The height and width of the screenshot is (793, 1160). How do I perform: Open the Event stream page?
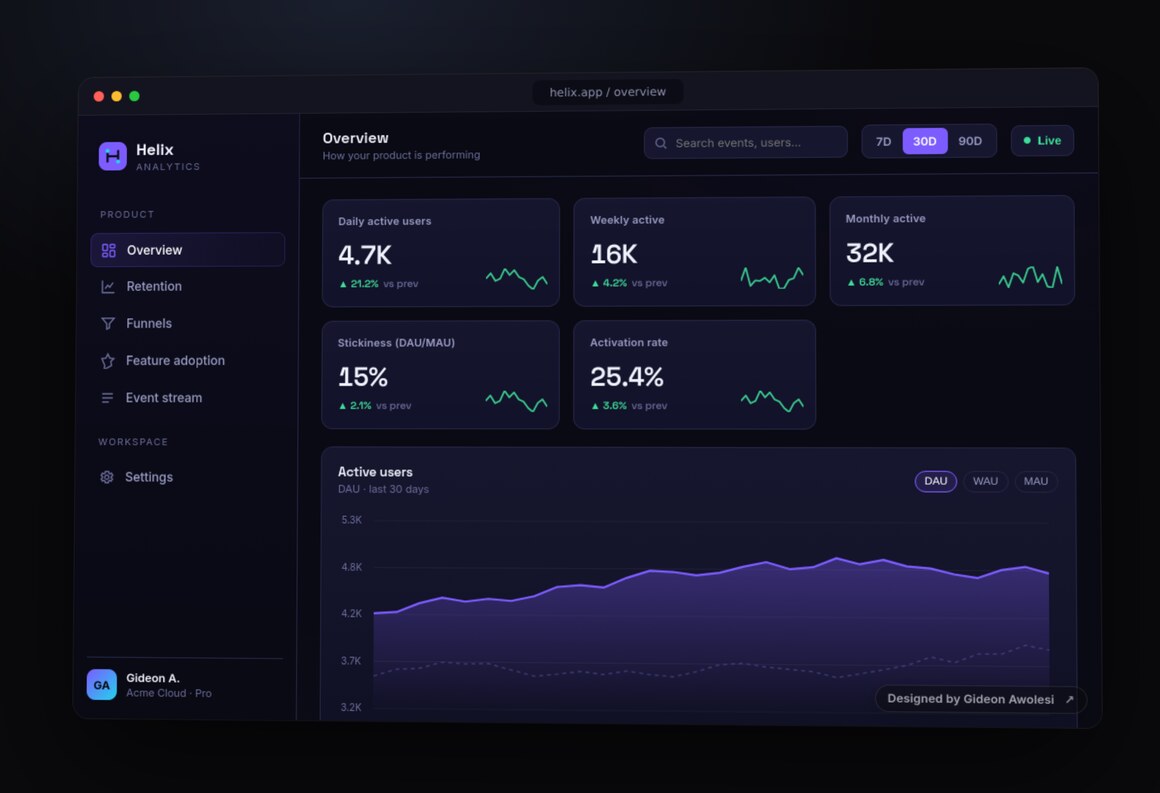[x=187, y=398]
